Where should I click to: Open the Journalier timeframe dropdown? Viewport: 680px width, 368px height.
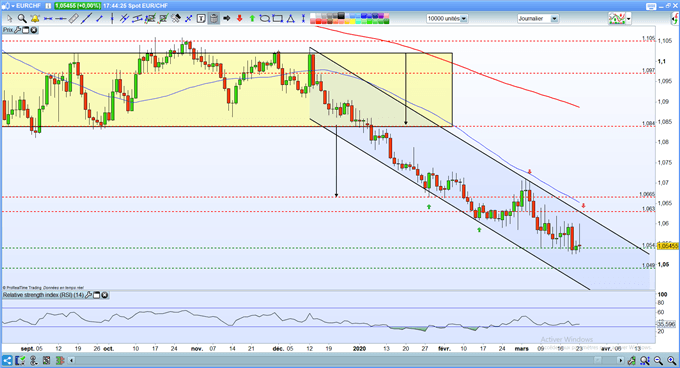coord(554,19)
